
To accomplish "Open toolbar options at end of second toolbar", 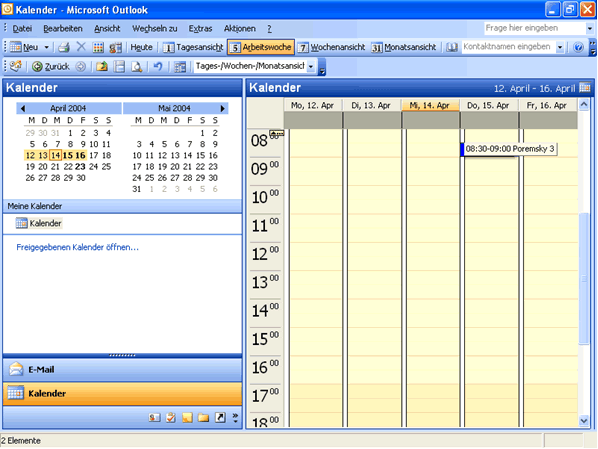I will [322, 68].
